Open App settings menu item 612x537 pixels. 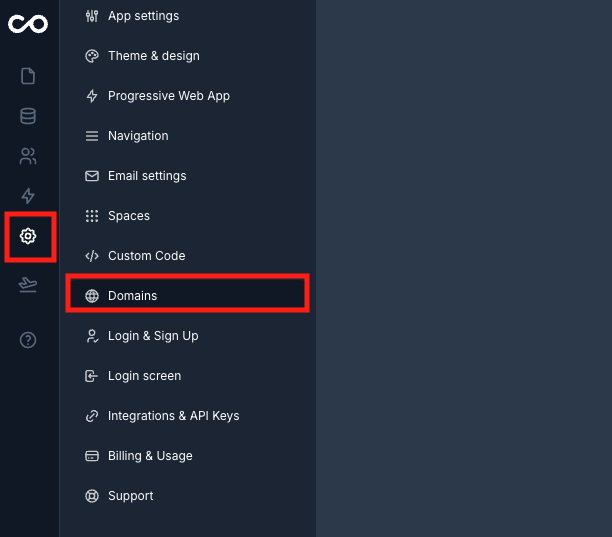[x=143, y=16]
